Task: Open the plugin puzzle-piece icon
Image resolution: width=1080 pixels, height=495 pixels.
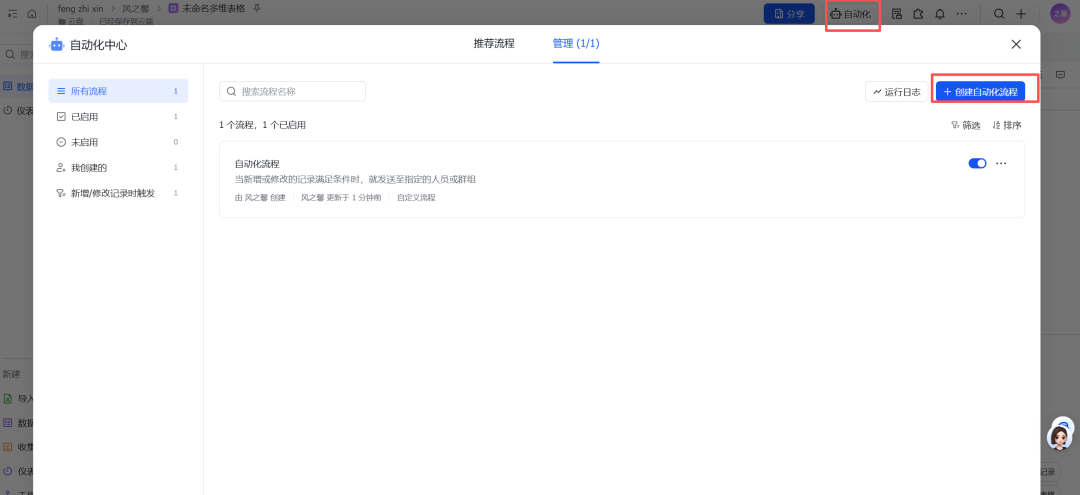Action: (x=918, y=14)
